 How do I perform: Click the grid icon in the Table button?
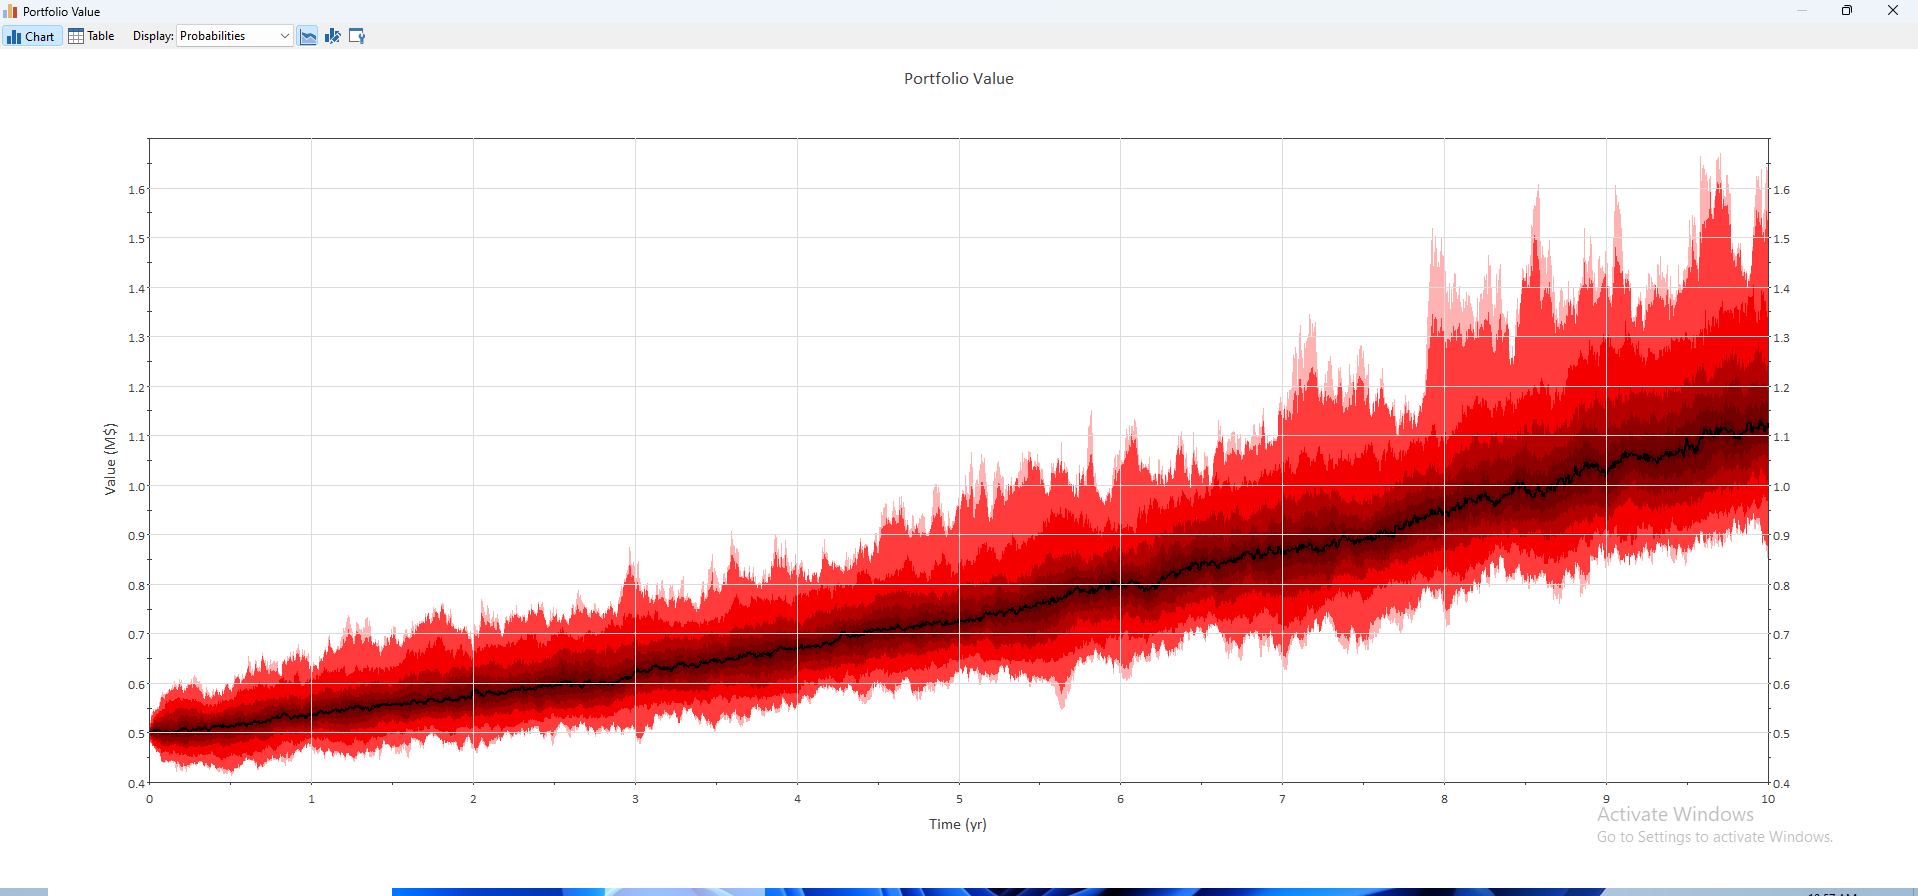pyautogui.click(x=76, y=36)
